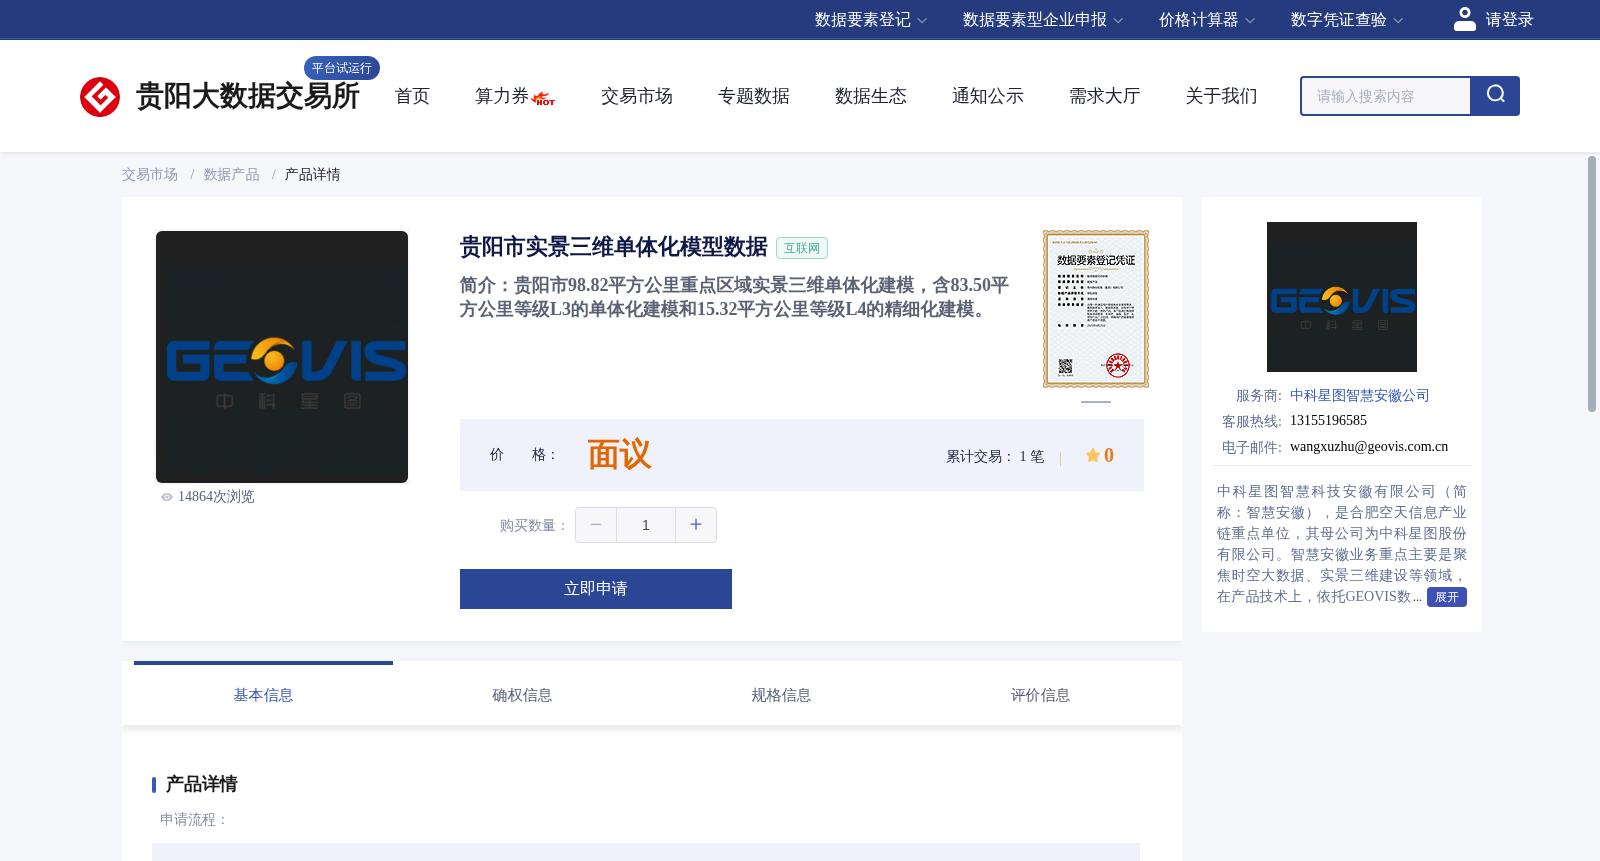Image resolution: width=1600 pixels, height=861 pixels.
Task: Click the 立即申请 button
Action: (596, 589)
